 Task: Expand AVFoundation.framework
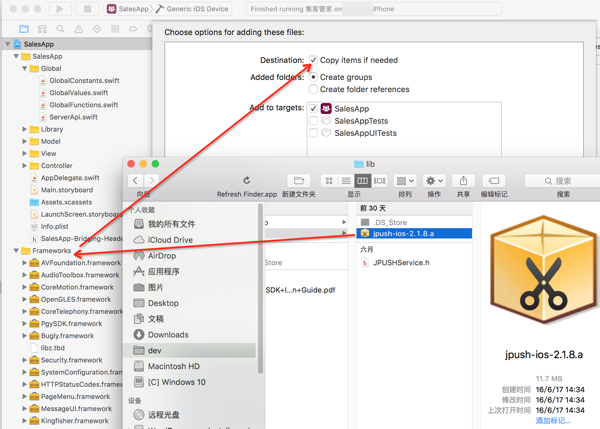tap(24, 263)
